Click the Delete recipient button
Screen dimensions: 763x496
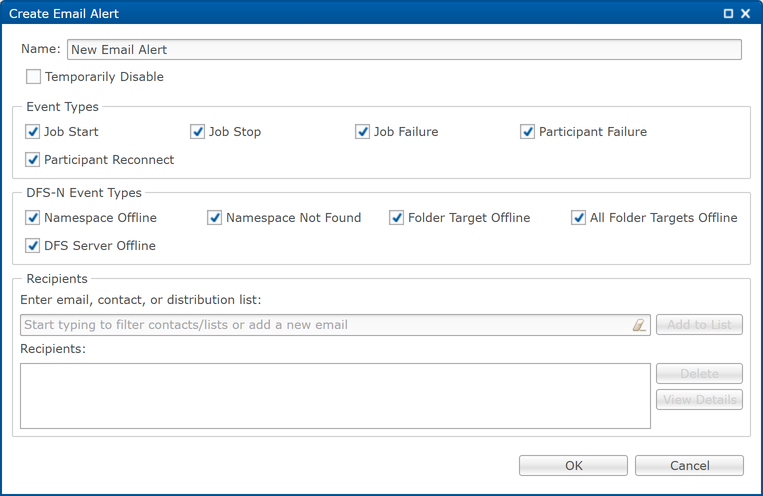[x=699, y=374]
